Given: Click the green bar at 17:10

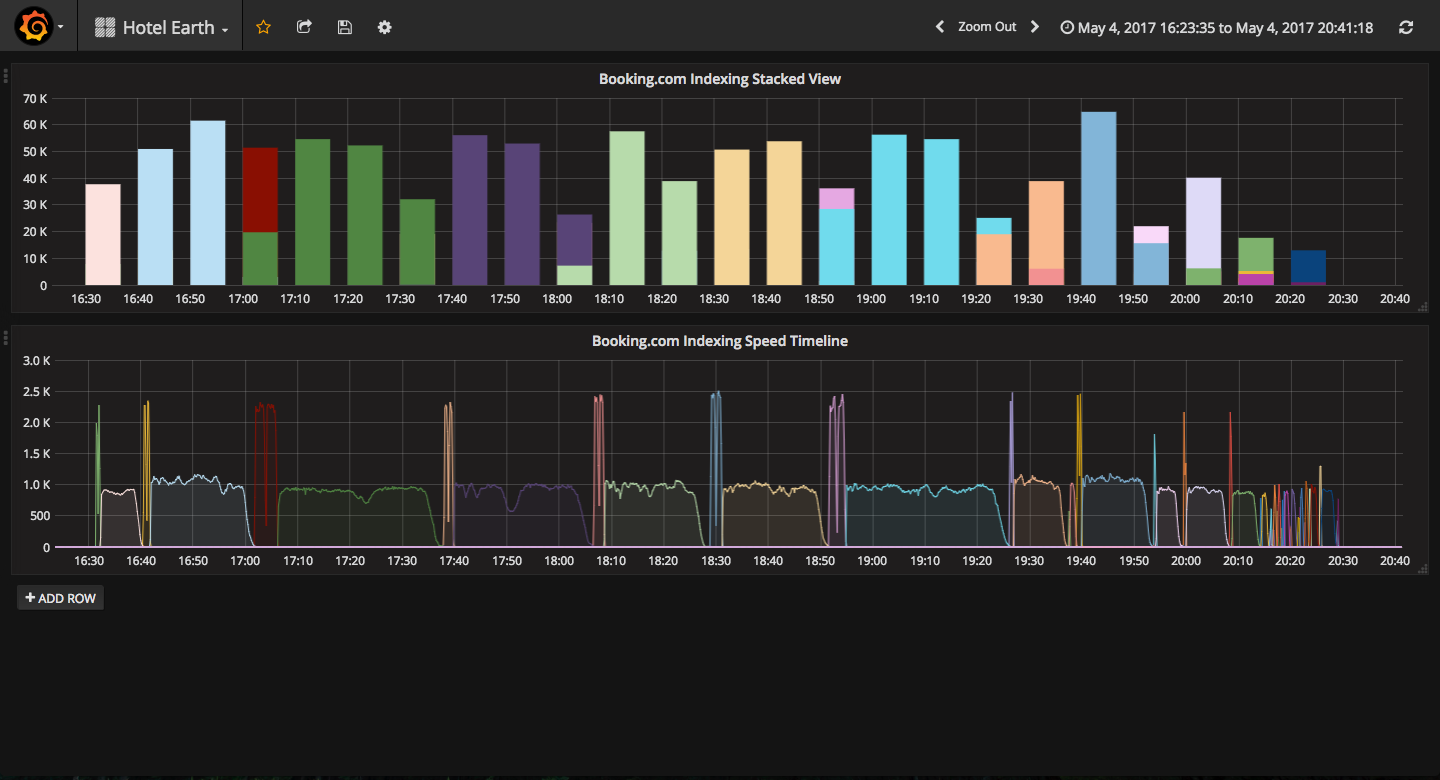Looking at the screenshot, I should pos(313,212).
